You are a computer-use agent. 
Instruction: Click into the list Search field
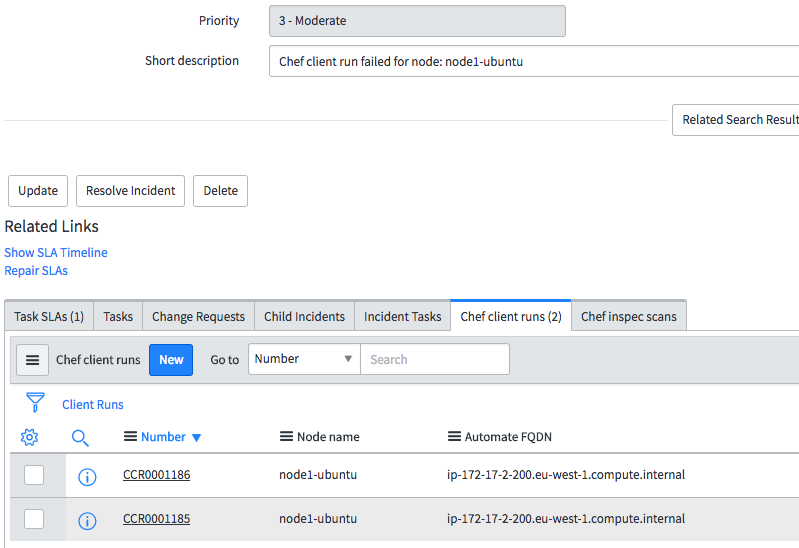[x=435, y=359]
